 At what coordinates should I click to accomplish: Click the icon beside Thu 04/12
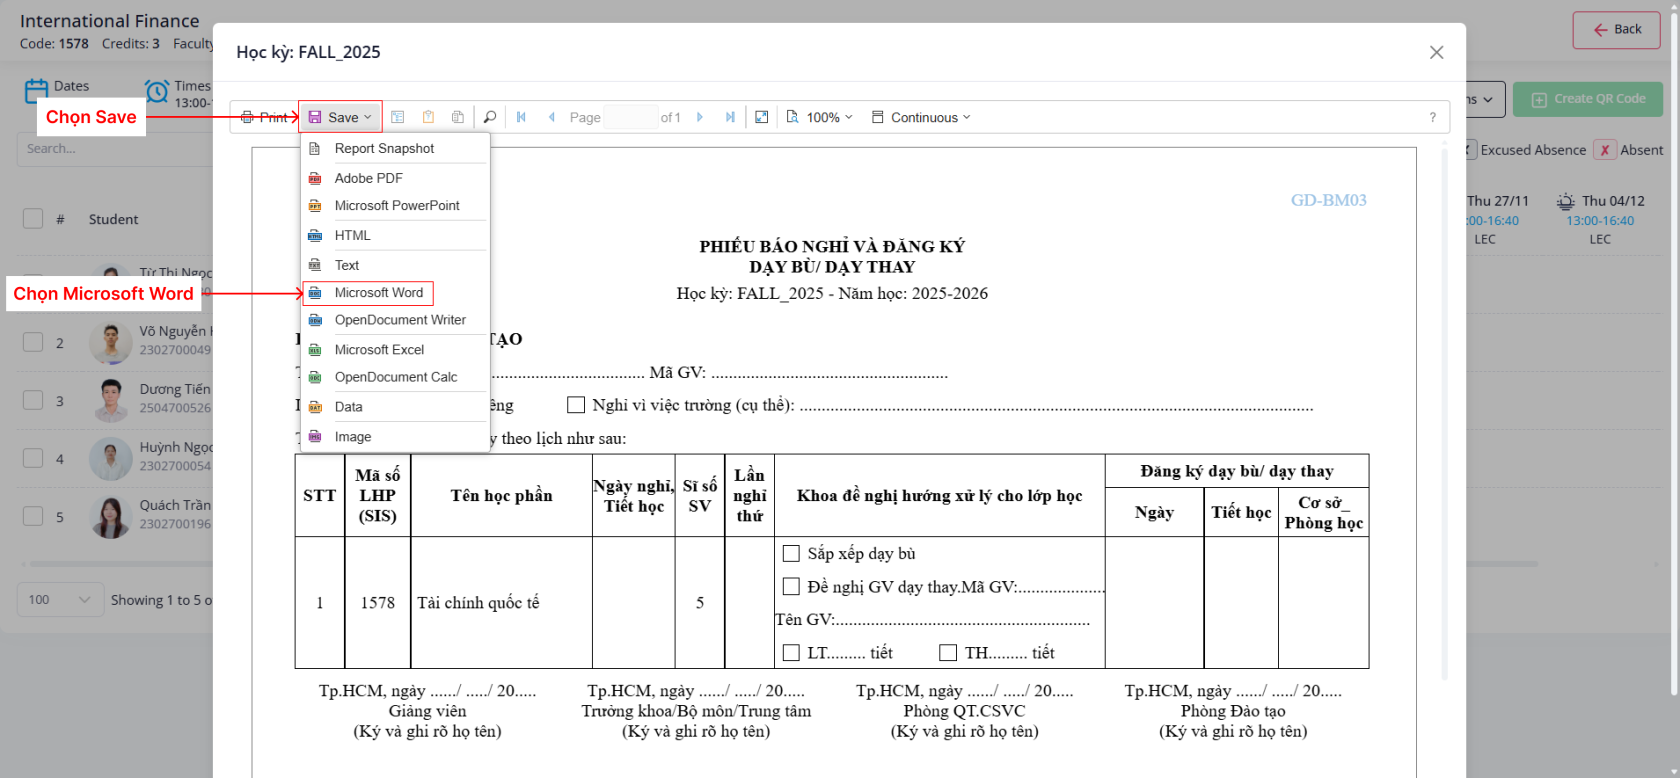pos(1566,201)
